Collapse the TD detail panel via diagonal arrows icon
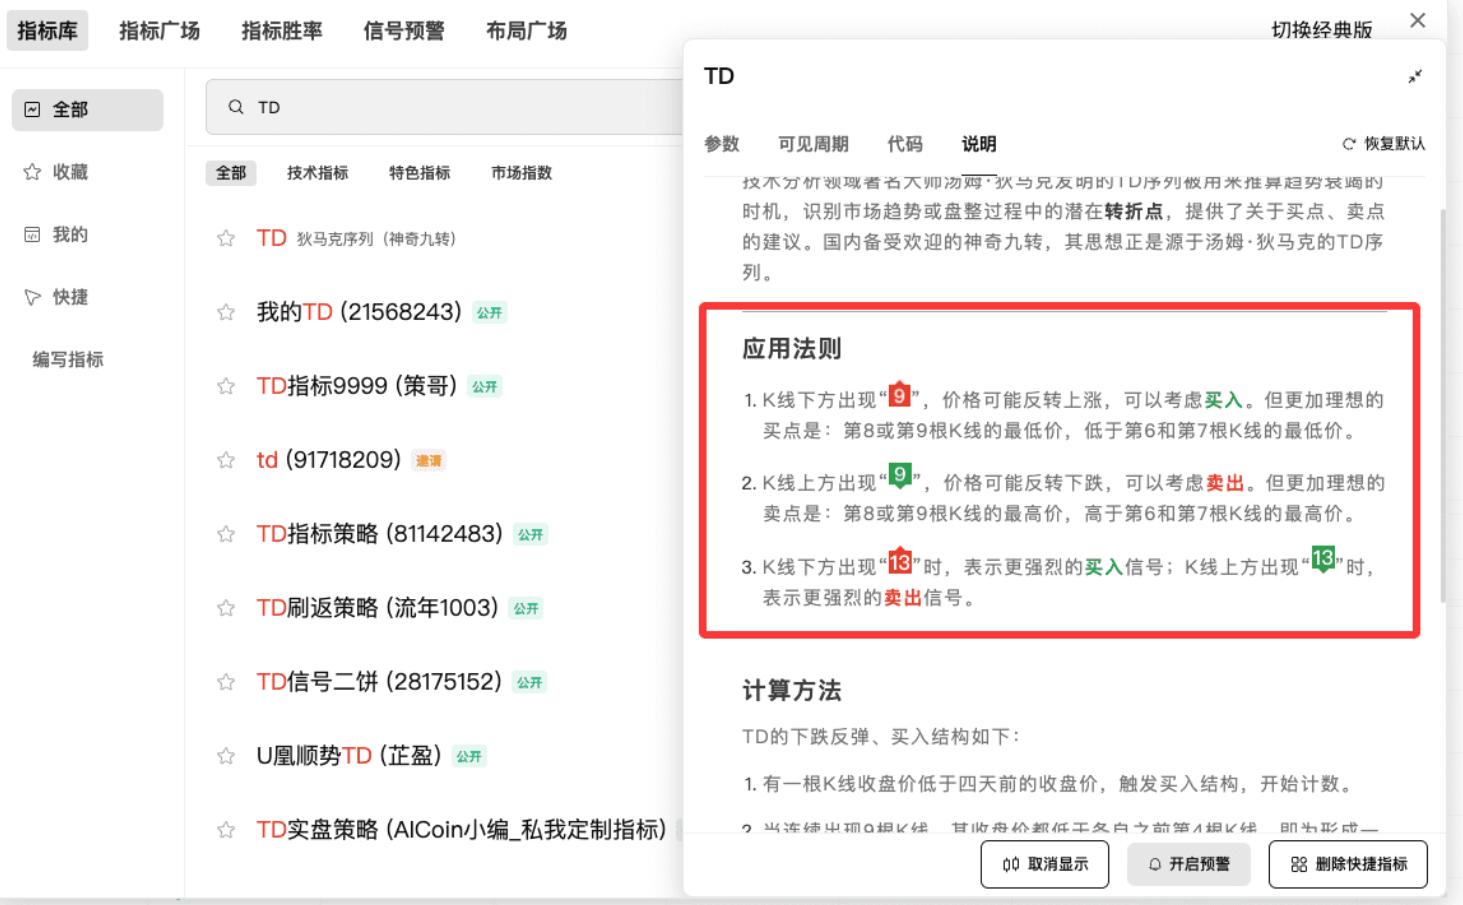The height and width of the screenshot is (905, 1463). click(x=1415, y=76)
